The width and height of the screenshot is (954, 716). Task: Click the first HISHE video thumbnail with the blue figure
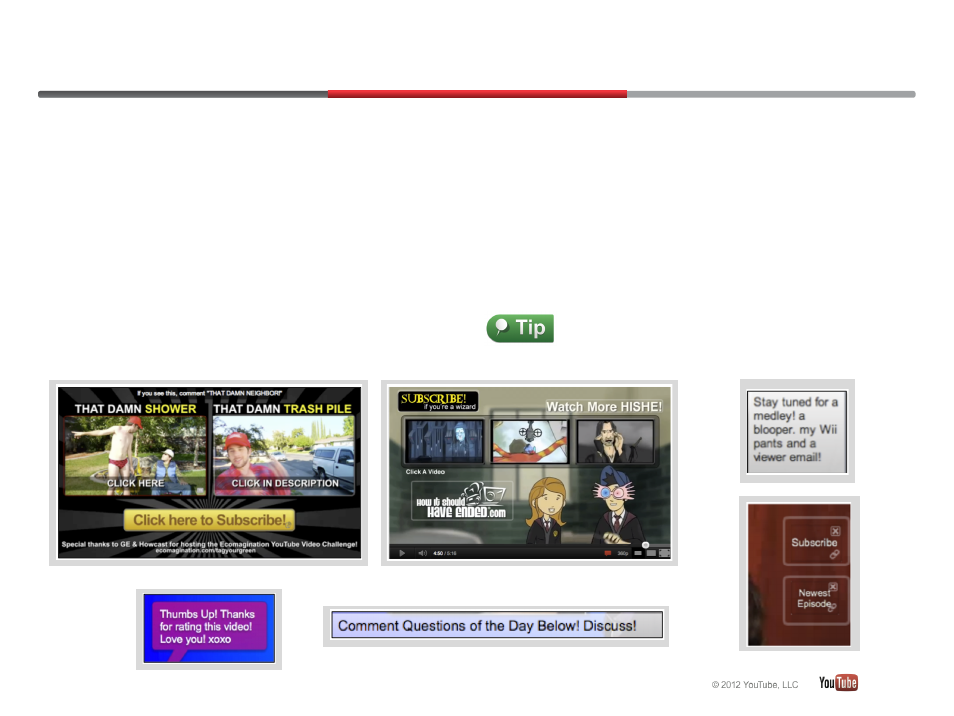point(444,442)
